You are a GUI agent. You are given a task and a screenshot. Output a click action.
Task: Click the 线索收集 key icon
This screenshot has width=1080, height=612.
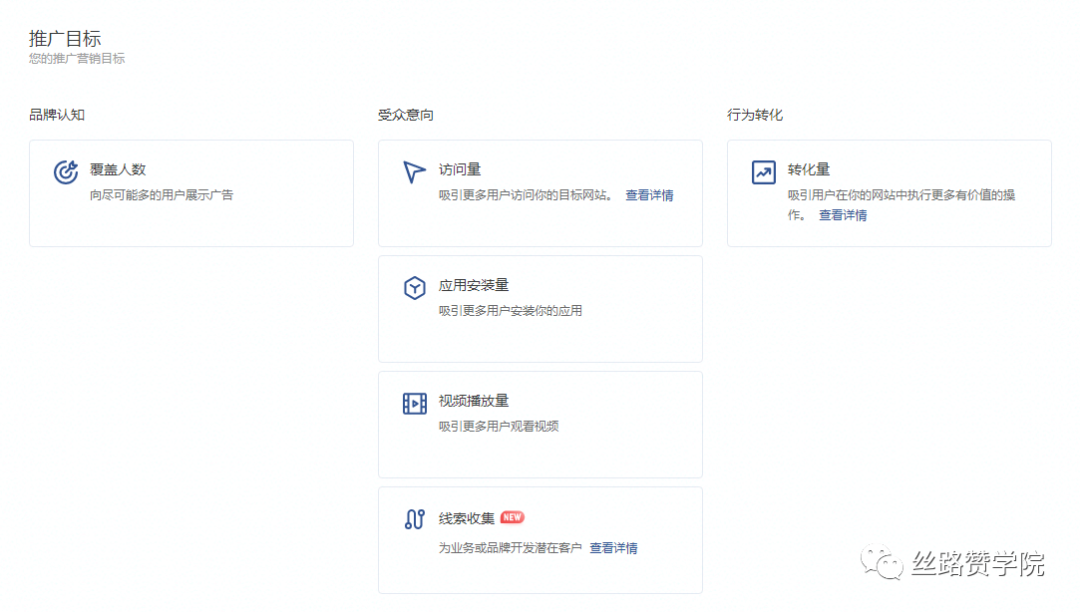(413, 517)
